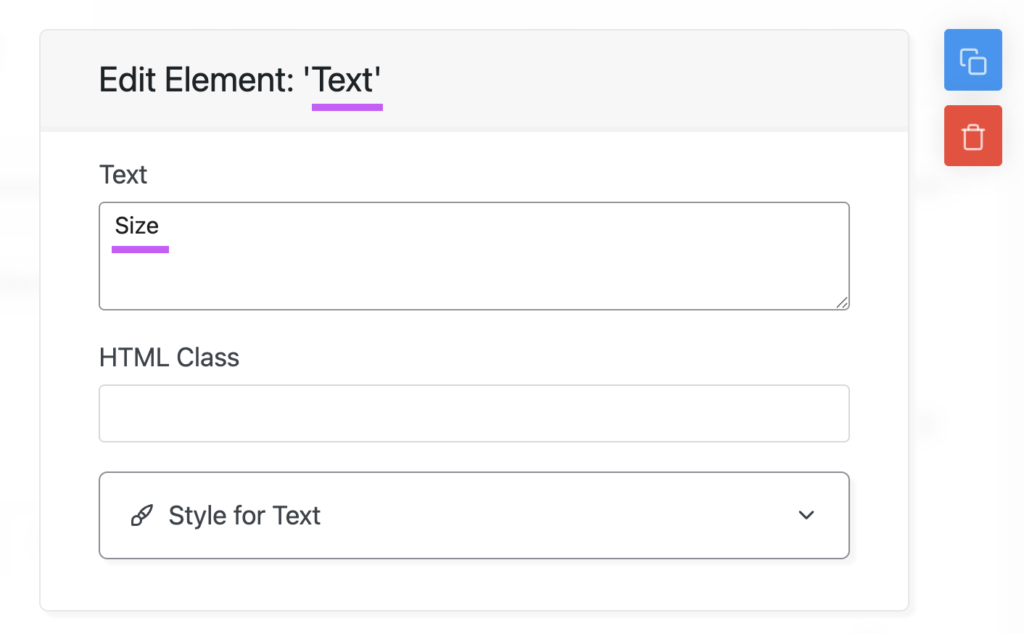Click the chevron arrow on Style for Text
Viewport: 1024px width, 634px height.
pos(806,515)
